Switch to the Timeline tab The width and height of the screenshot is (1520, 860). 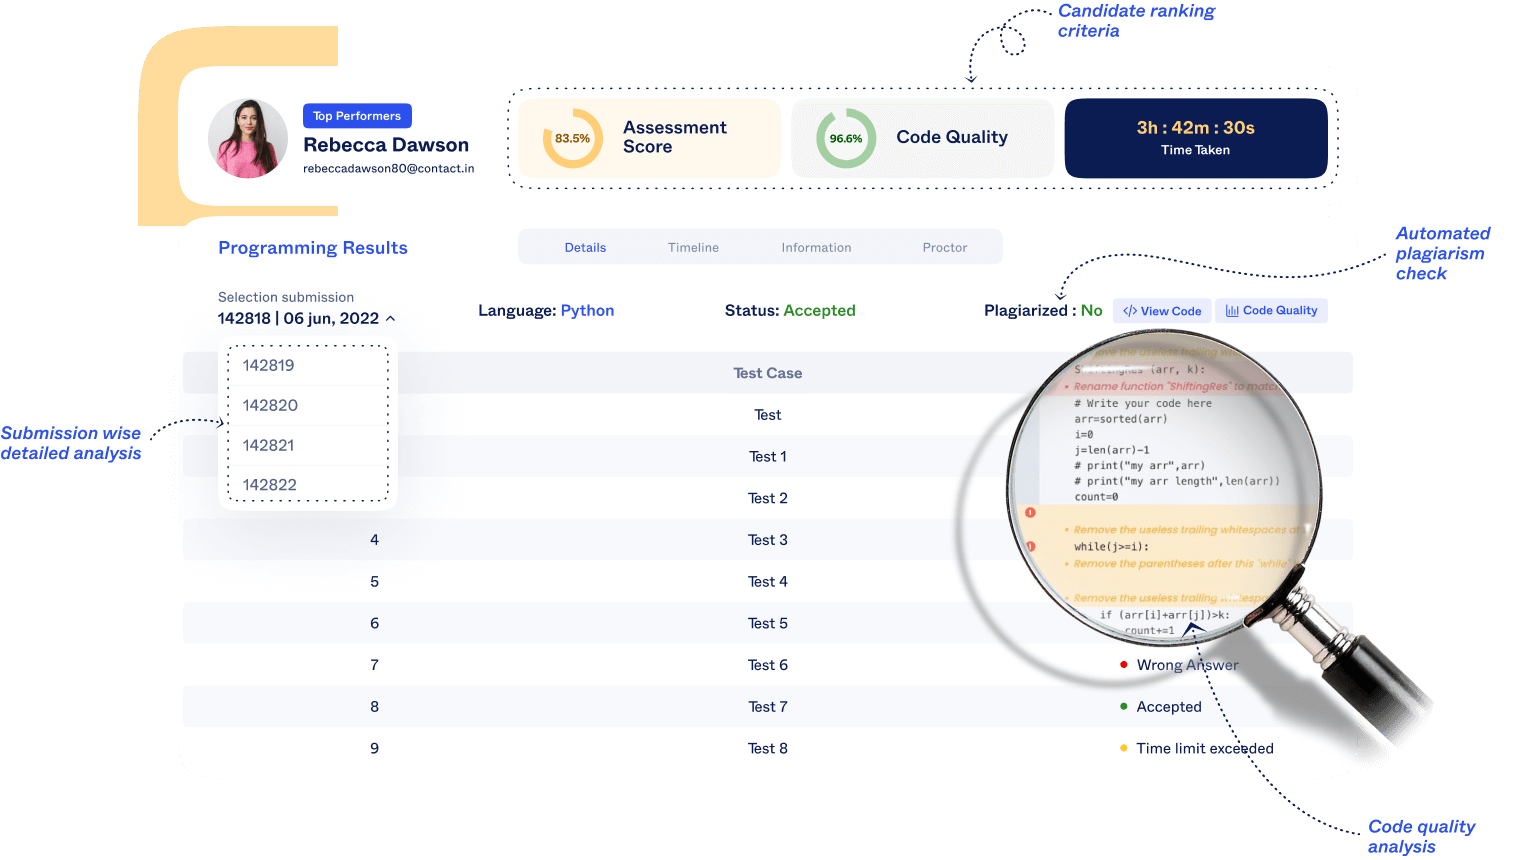pos(693,246)
